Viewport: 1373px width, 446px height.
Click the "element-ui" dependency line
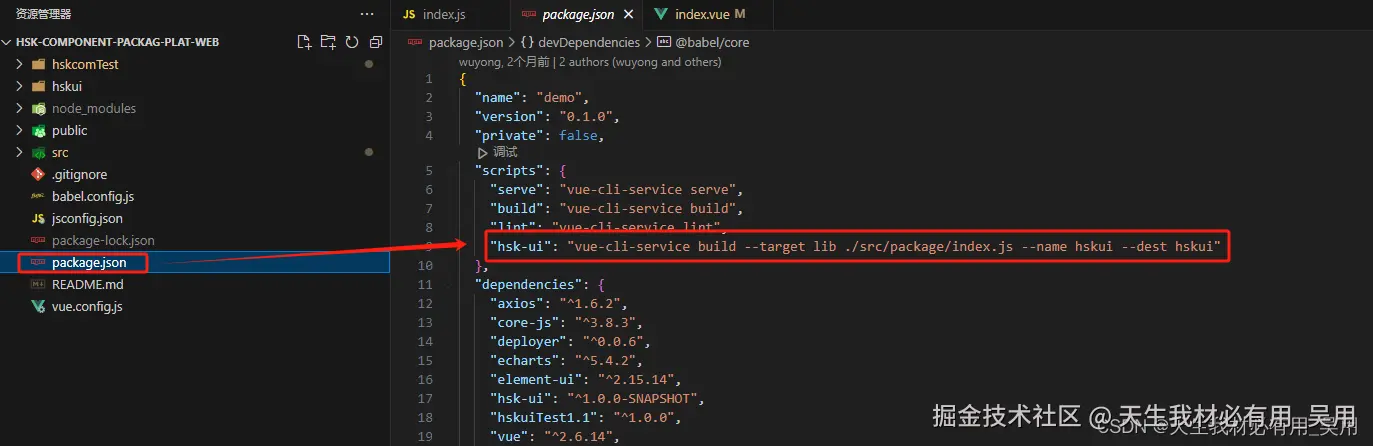point(585,380)
